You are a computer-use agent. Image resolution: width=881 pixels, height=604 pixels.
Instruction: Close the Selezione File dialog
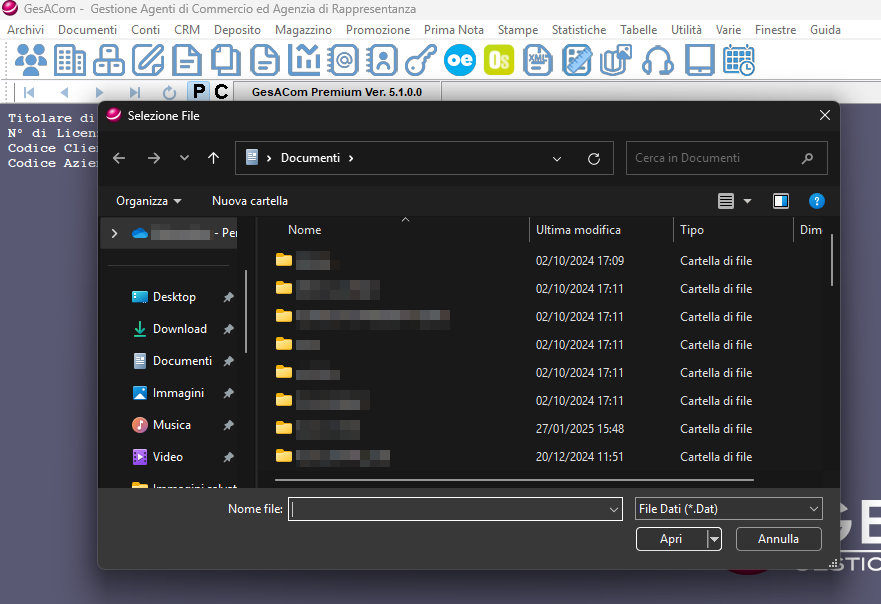pos(825,115)
